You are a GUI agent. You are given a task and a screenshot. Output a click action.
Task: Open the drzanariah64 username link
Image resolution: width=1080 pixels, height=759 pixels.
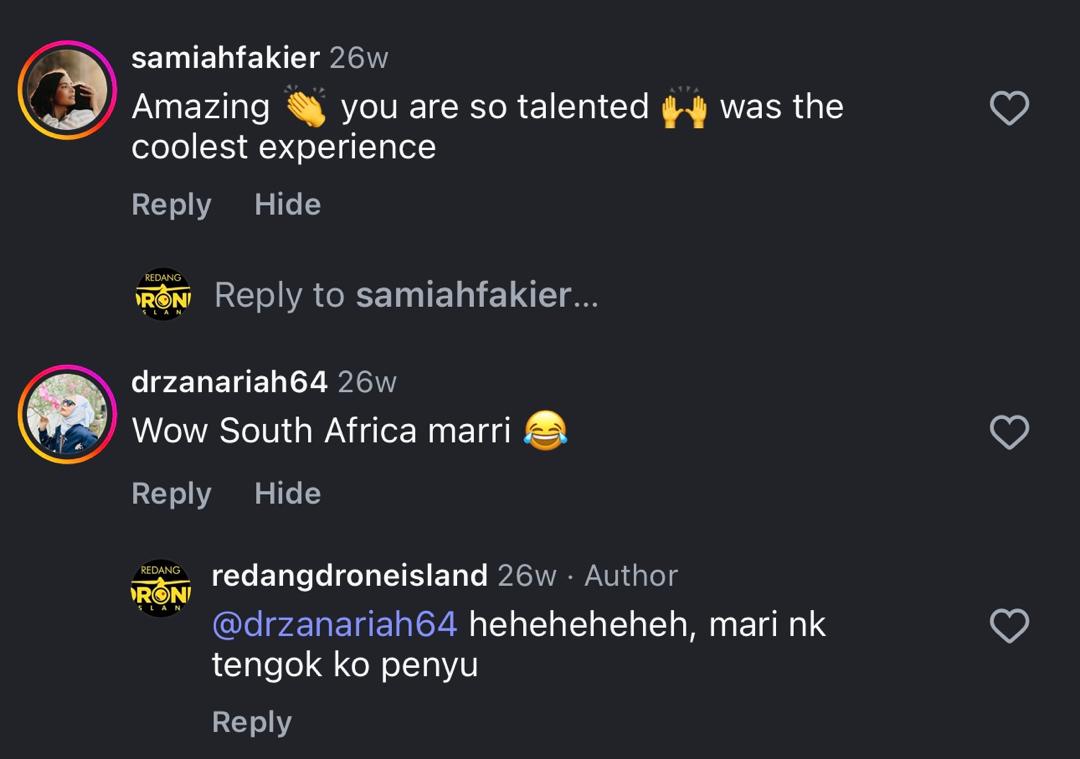tap(229, 382)
